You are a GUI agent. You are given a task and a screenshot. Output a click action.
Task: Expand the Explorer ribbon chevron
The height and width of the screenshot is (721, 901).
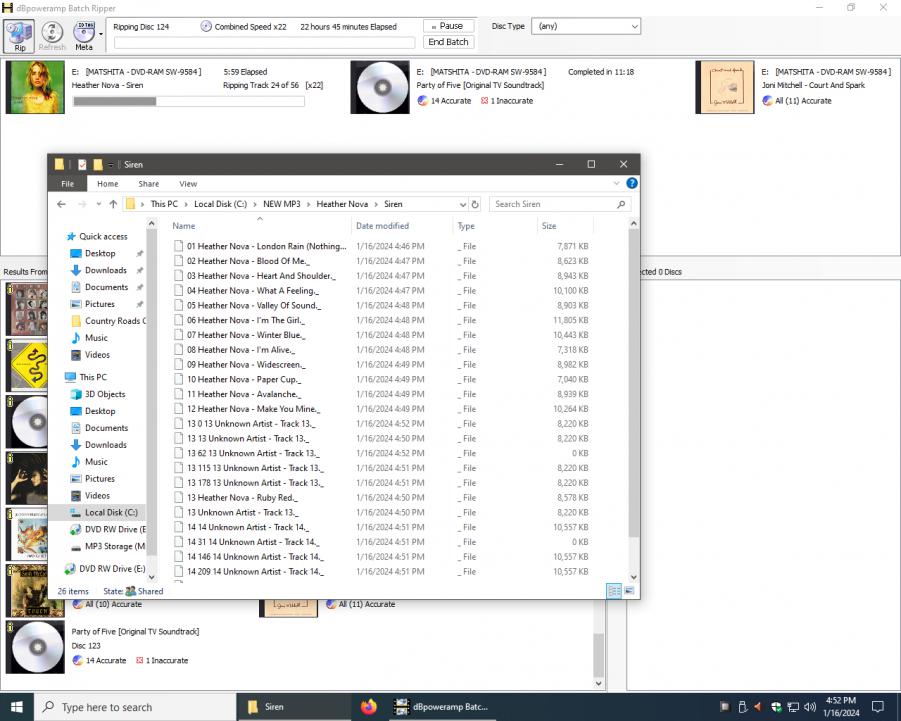(616, 184)
